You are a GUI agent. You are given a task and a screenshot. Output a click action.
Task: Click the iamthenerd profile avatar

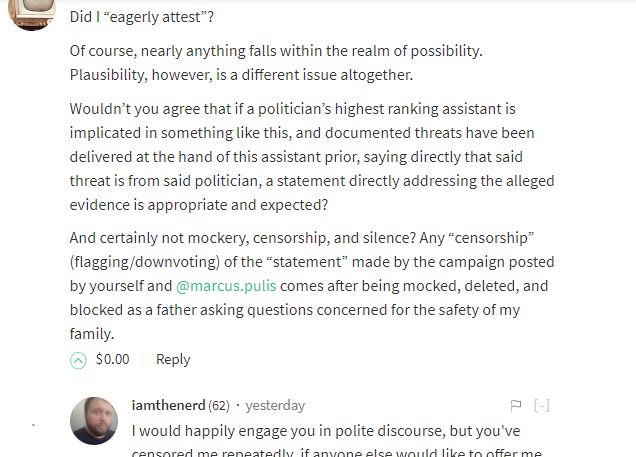(94, 421)
